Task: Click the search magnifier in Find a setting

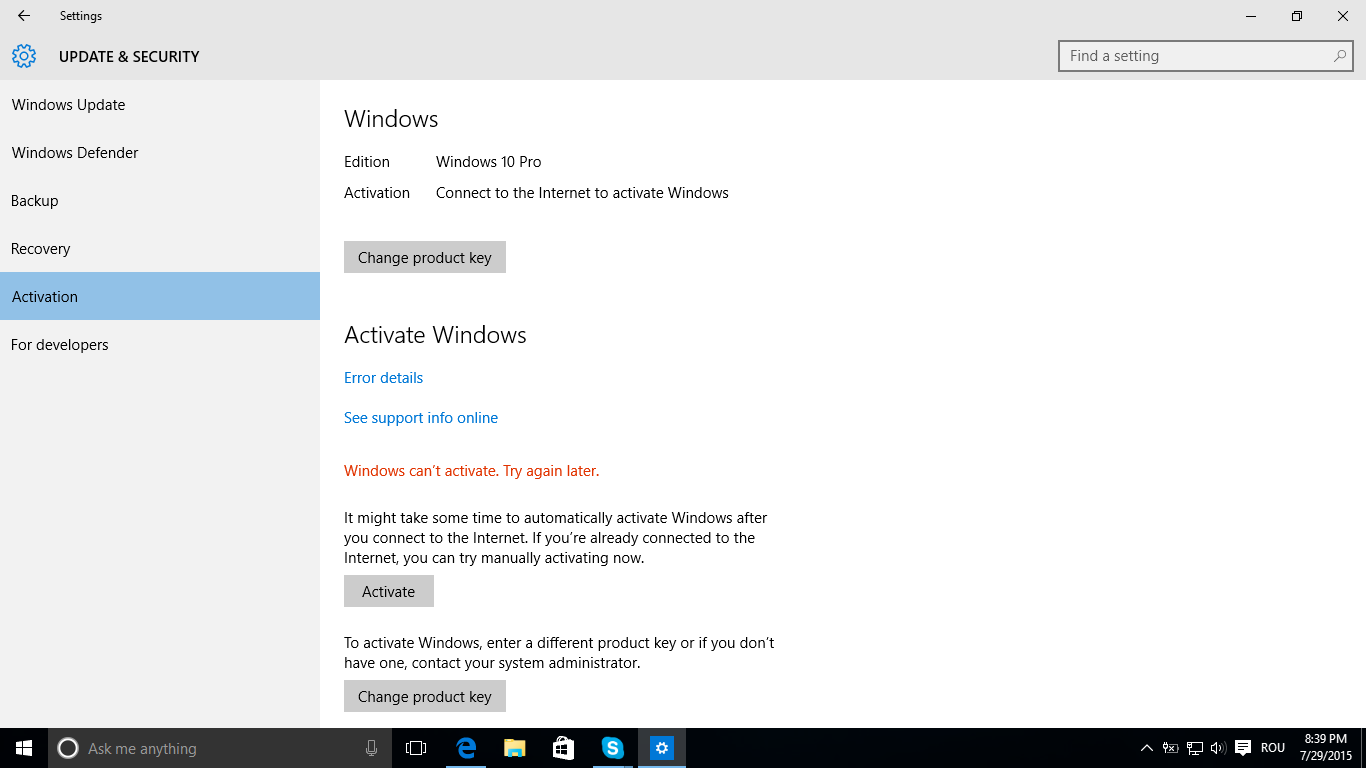Action: [x=1340, y=56]
